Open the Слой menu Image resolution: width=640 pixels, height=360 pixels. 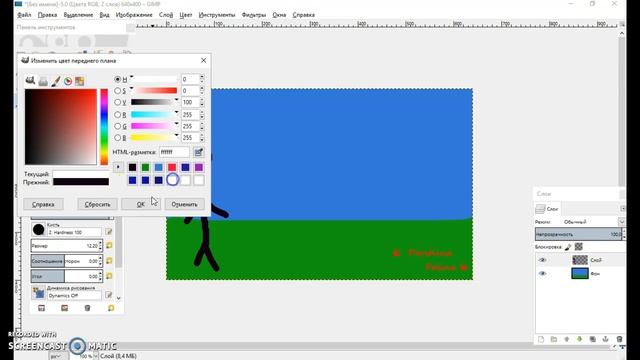click(166, 15)
